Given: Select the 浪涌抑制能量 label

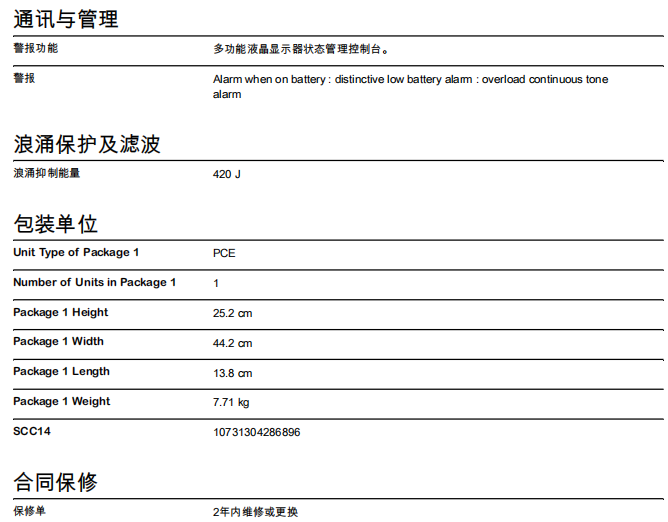Looking at the screenshot, I should [x=46, y=173].
